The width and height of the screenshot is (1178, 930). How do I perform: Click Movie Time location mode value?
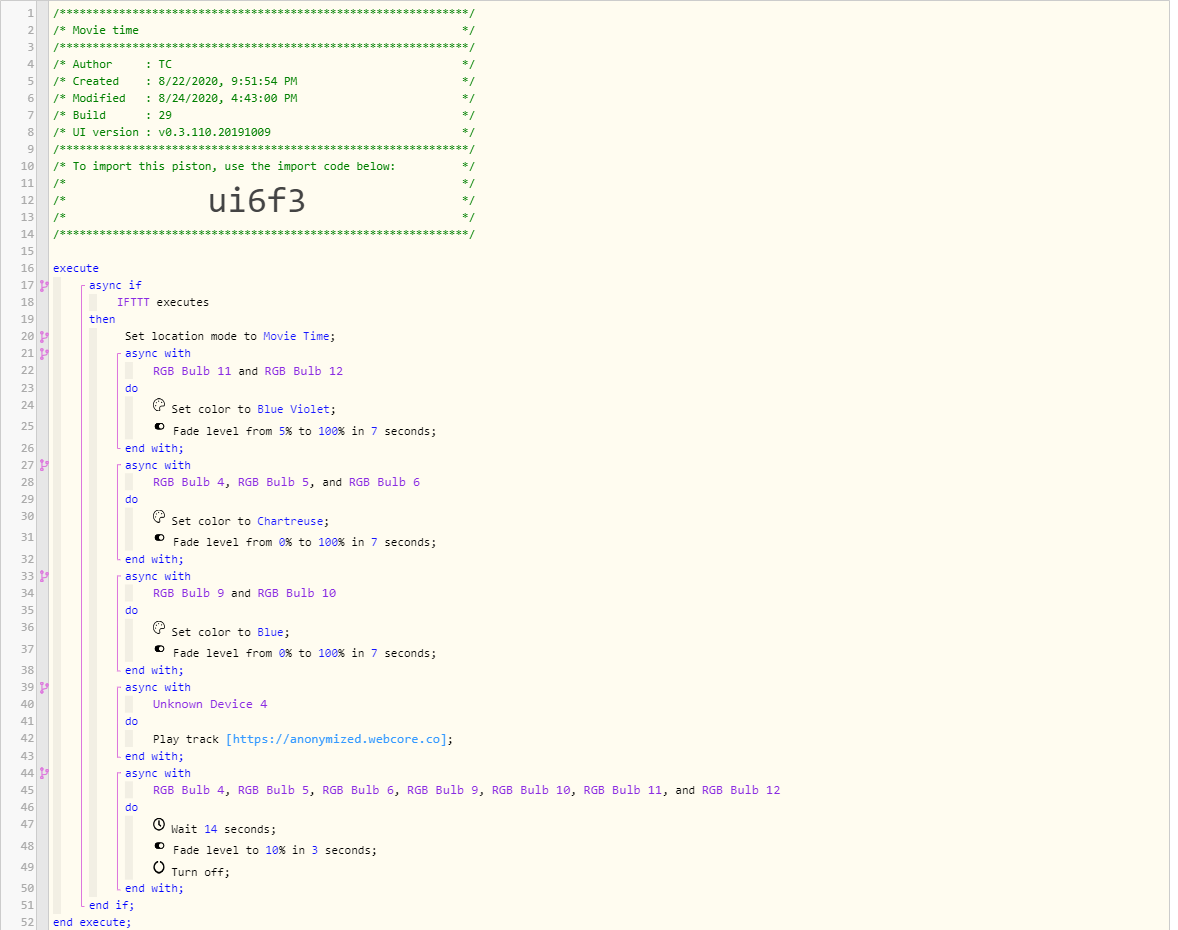pos(296,337)
